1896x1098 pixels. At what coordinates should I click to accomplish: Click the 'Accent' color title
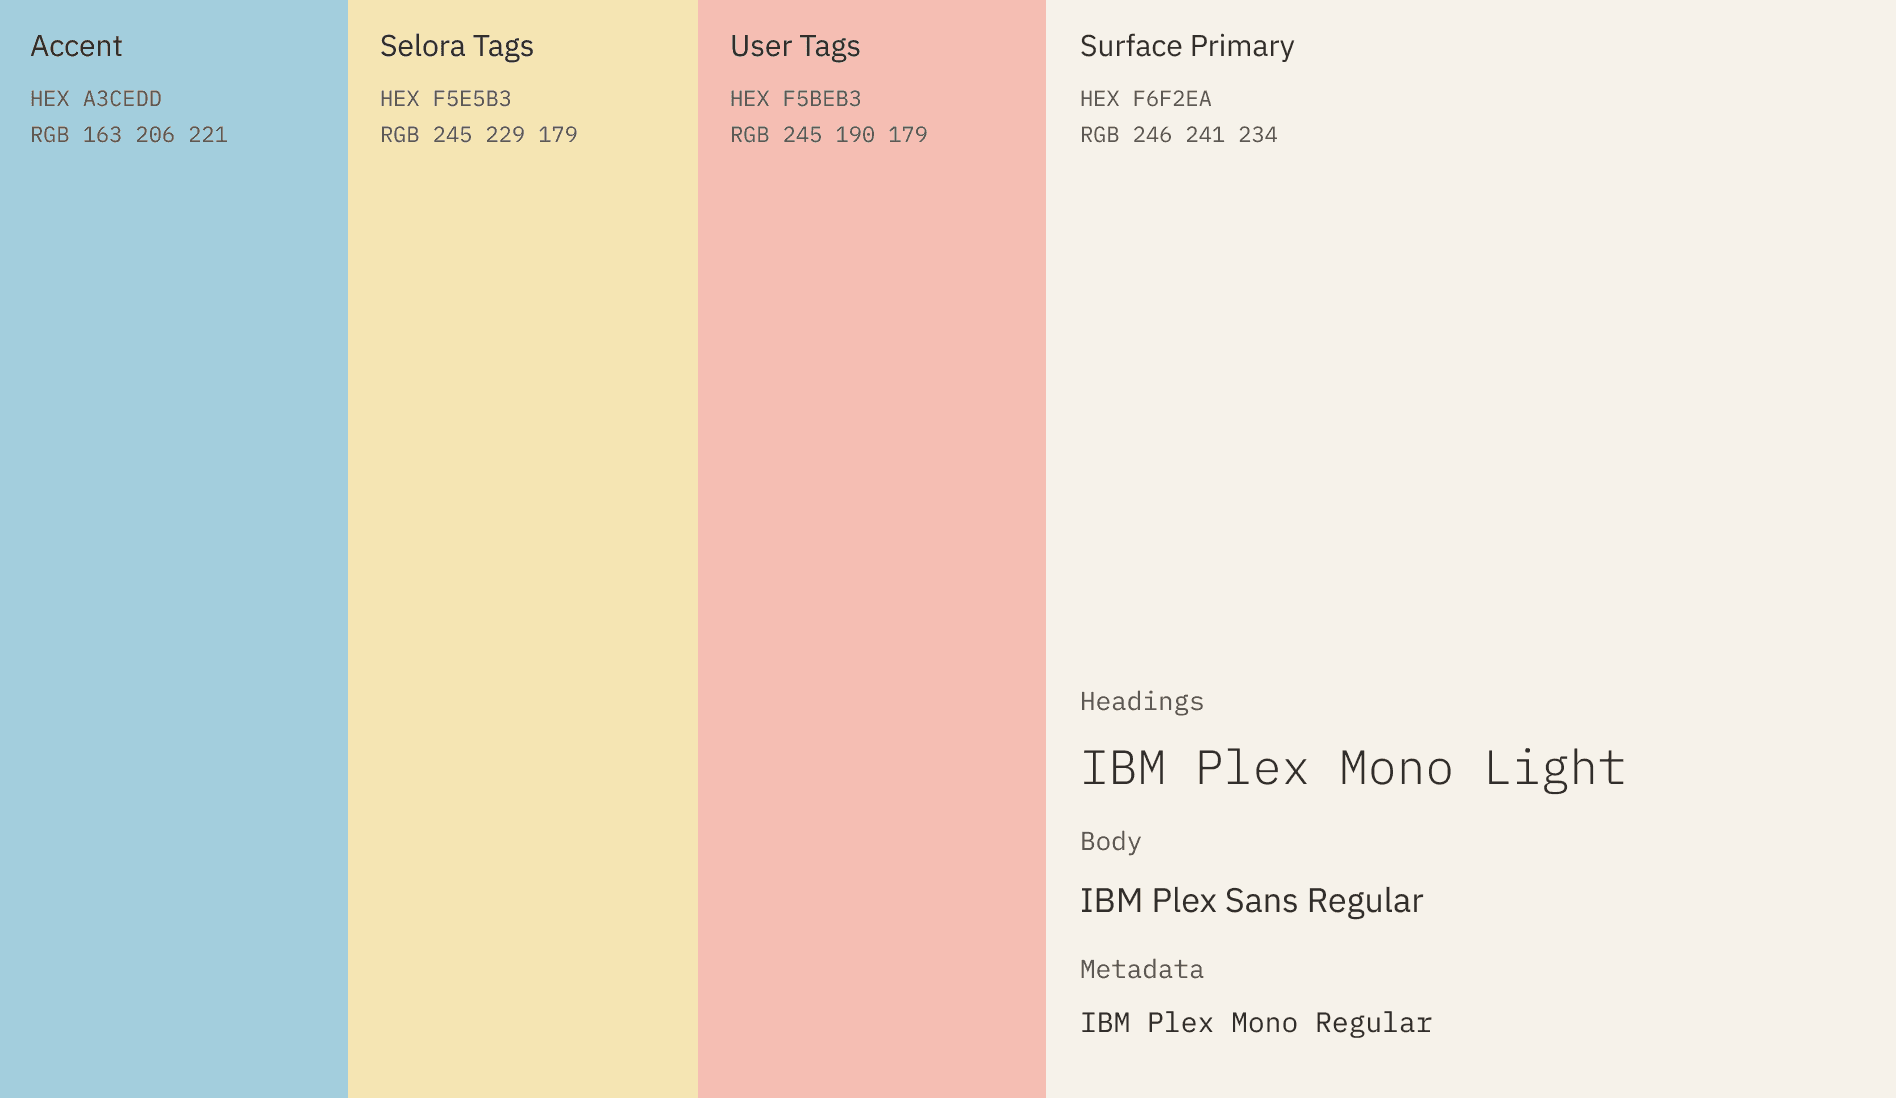[76, 46]
